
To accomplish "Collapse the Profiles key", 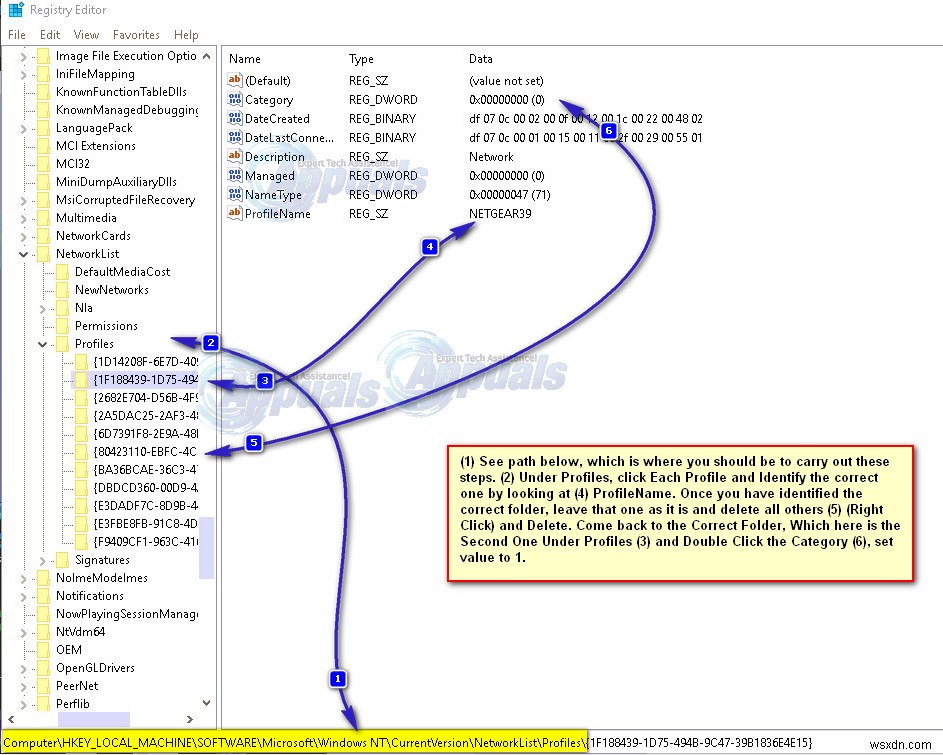I will (x=43, y=343).
